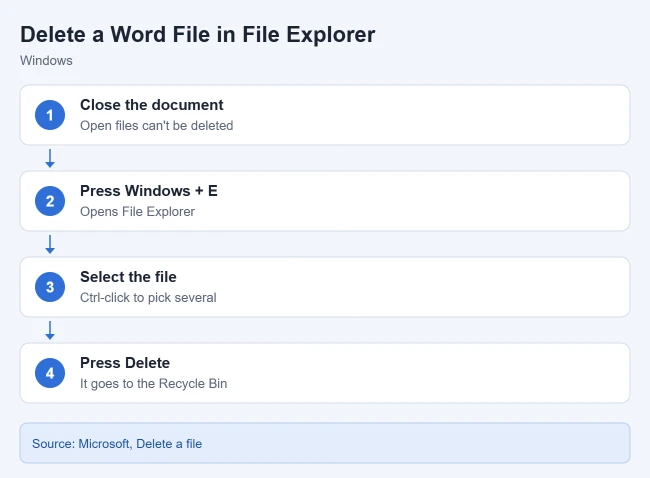Click the title "Delete a Word File in File Explorer"
650x478 pixels.
coord(198,34)
